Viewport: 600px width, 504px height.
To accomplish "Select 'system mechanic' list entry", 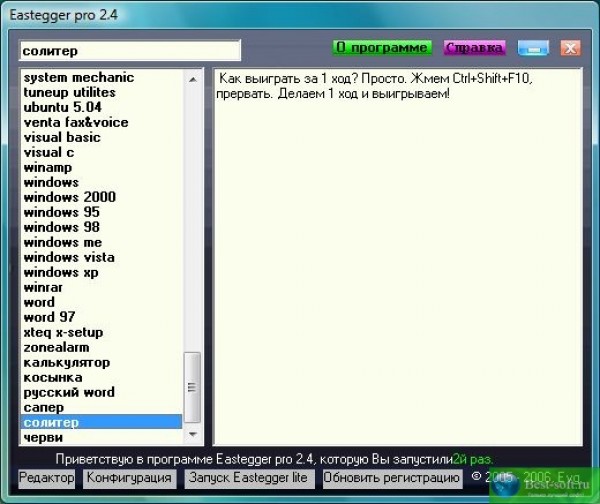I will [78, 78].
